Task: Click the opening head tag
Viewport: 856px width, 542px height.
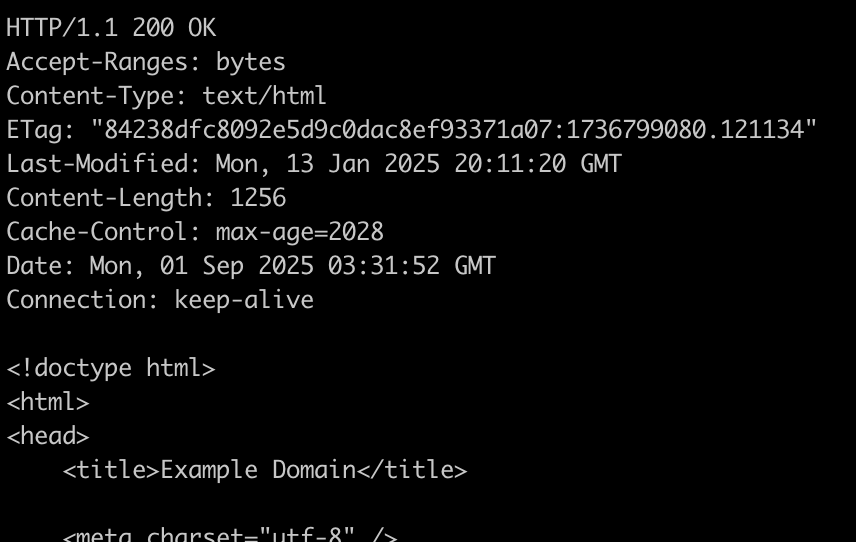Action: click(48, 436)
